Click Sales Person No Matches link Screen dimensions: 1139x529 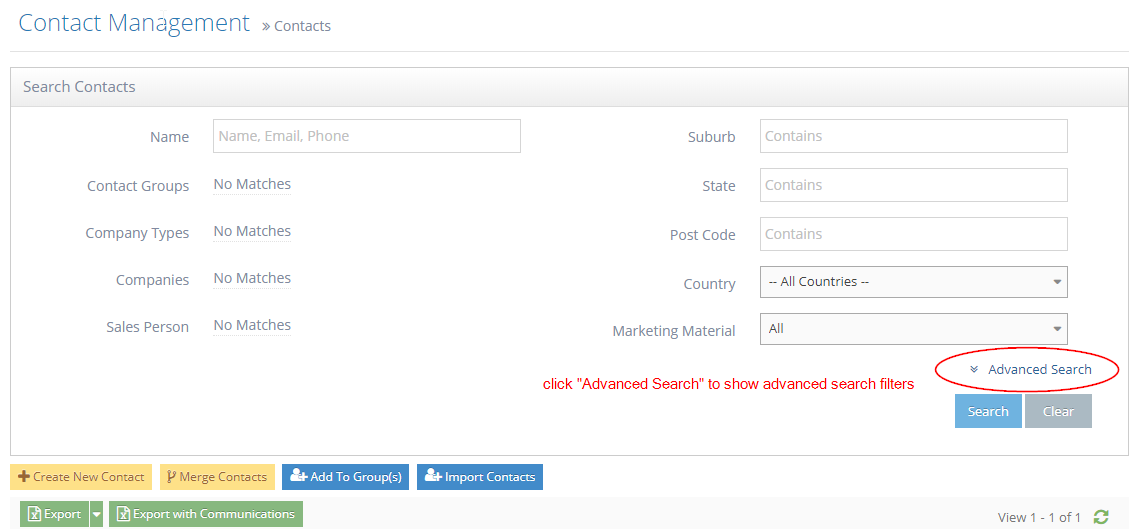[x=252, y=325]
